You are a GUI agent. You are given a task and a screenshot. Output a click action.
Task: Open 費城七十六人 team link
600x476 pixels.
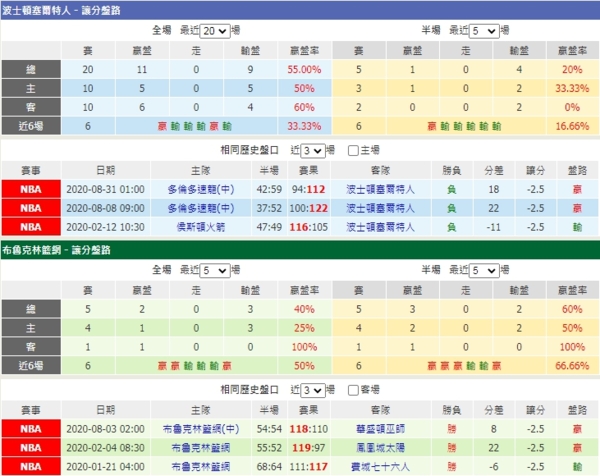pos(380,467)
